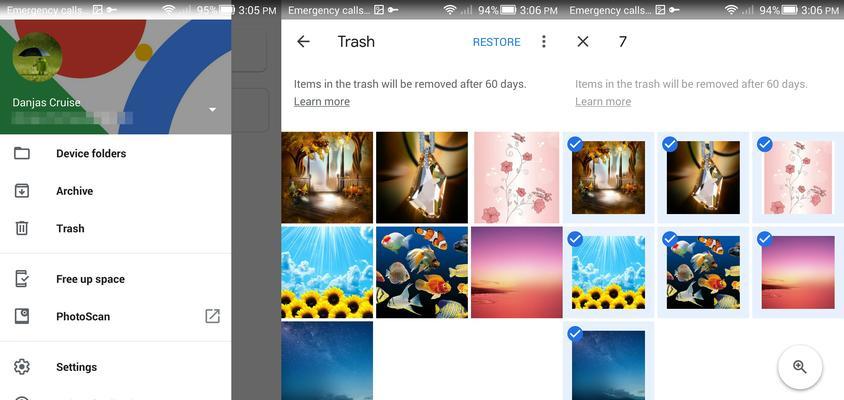Tap the 95% battery icon in status bar
The image size is (844, 400).
pos(227,10)
